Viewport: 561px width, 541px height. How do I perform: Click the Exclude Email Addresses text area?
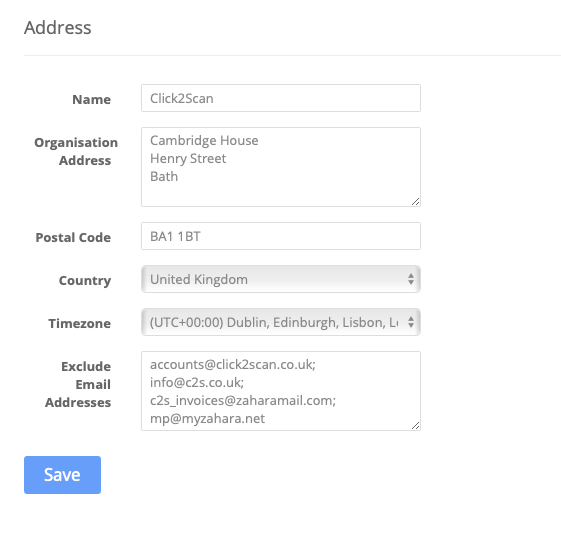(281, 391)
